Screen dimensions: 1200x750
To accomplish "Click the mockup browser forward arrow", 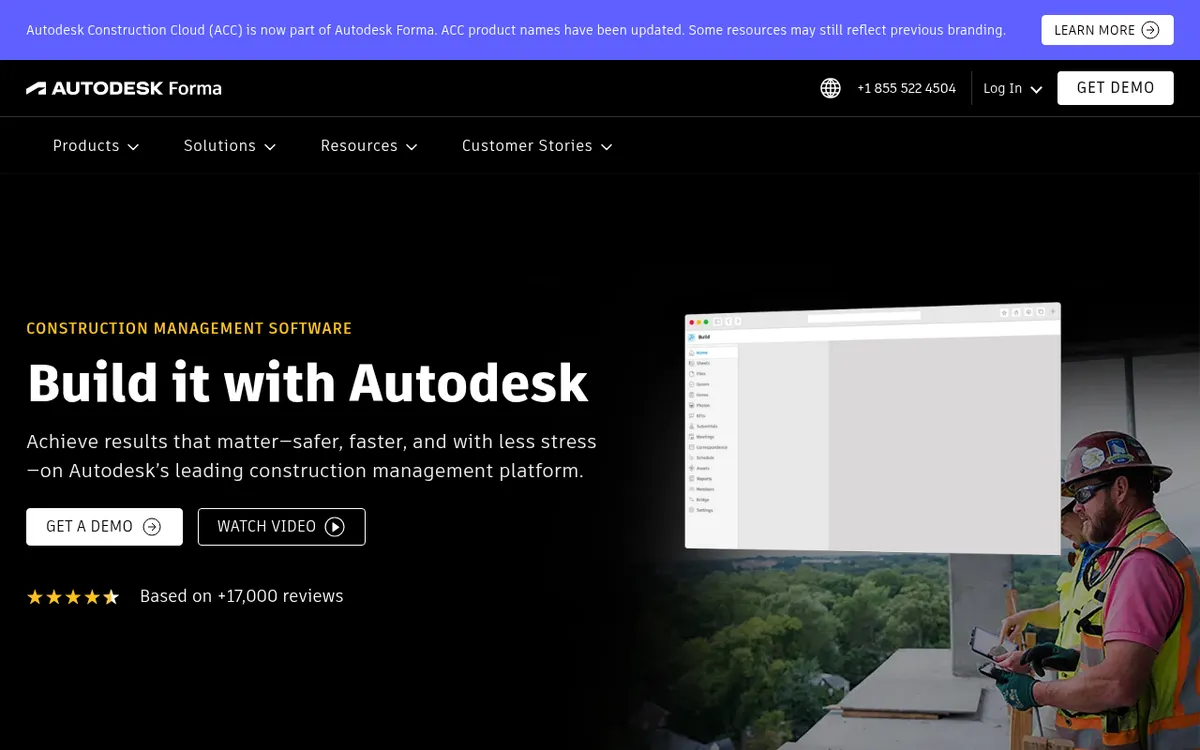I will coord(738,321).
